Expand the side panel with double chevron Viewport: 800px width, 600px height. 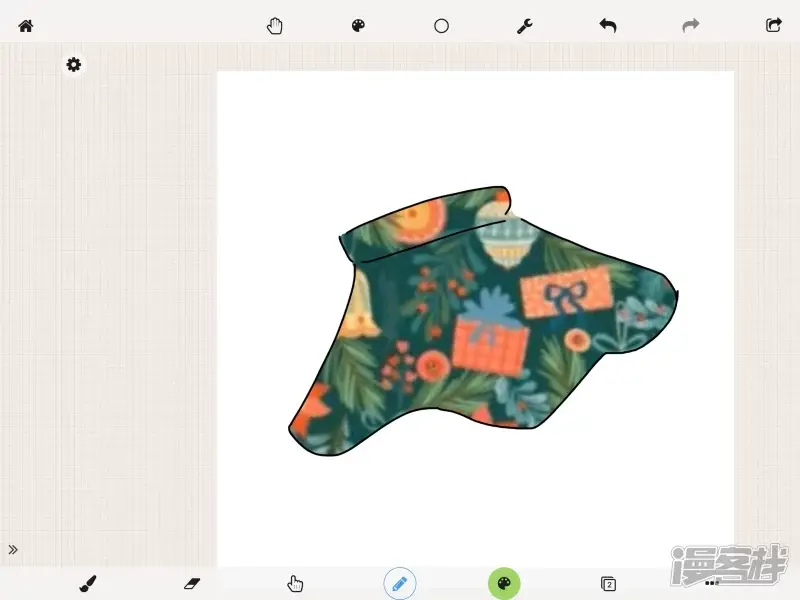click(13, 549)
